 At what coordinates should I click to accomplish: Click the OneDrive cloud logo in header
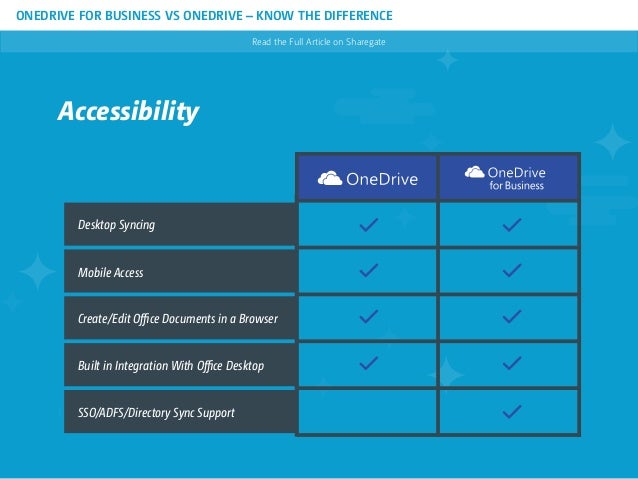tap(330, 178)
